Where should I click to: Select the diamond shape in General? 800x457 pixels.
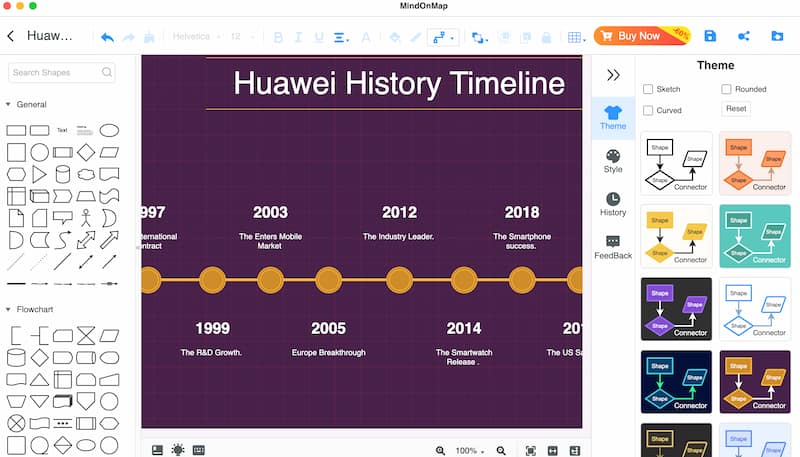[x=86, y=152]
